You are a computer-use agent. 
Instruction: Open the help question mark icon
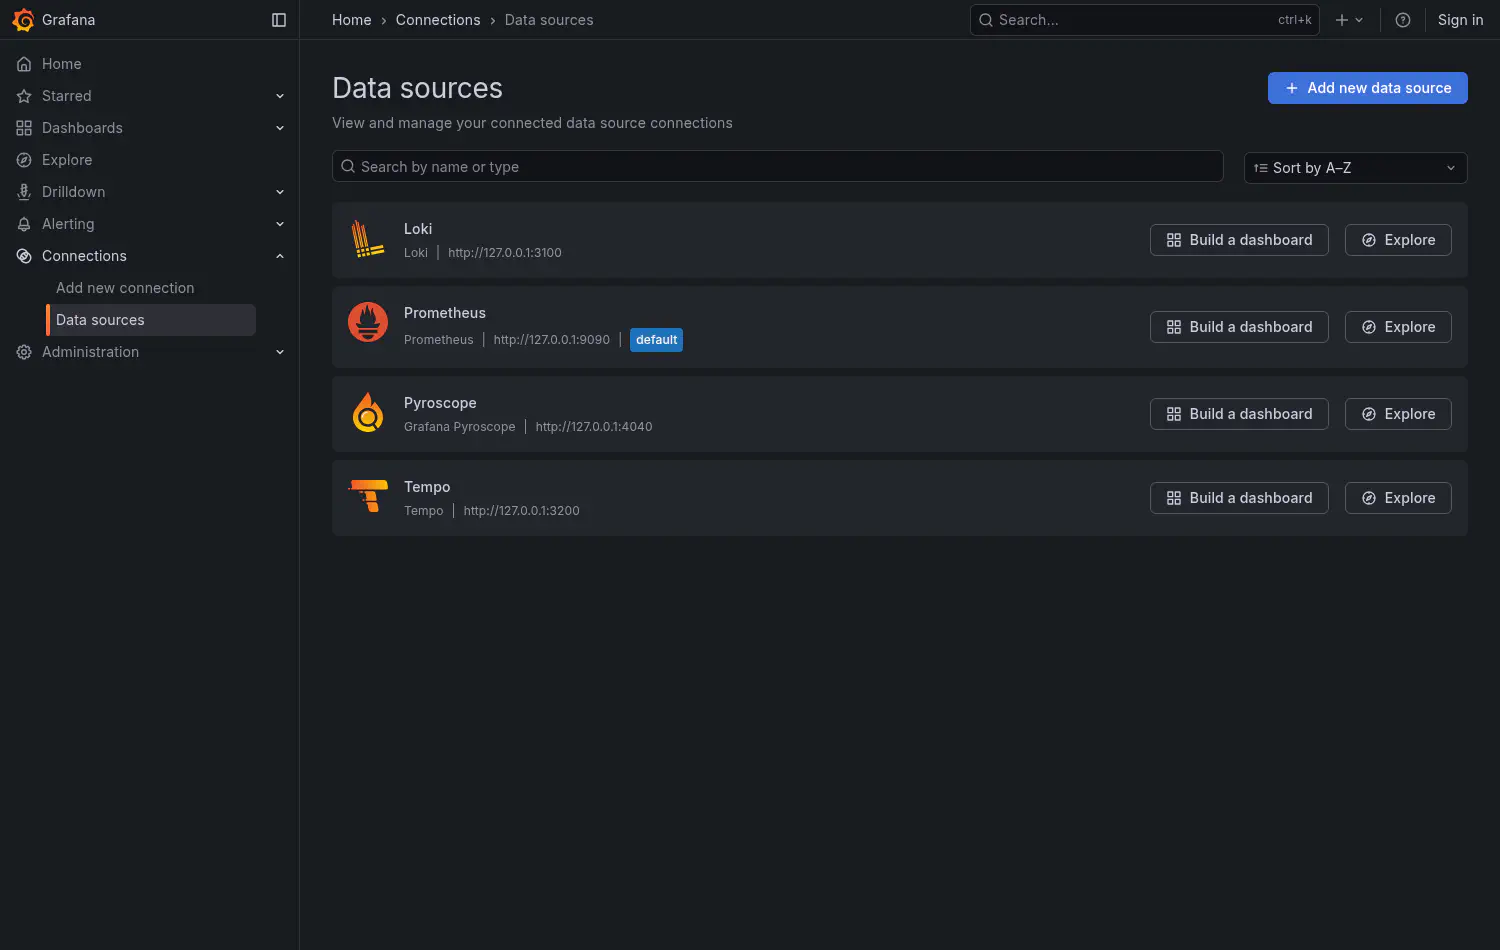click(1403, 20)
